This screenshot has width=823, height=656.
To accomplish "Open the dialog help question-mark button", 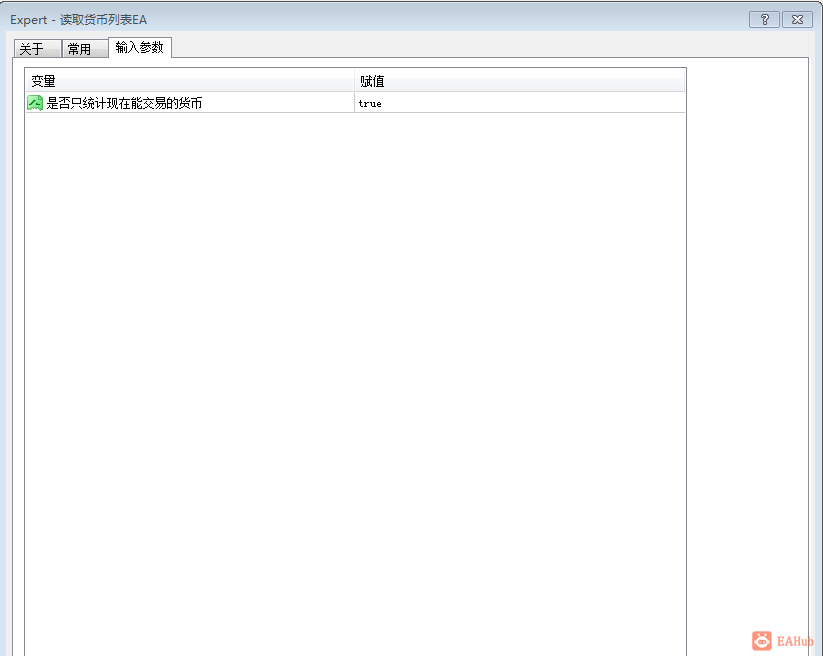I will 764,19.
